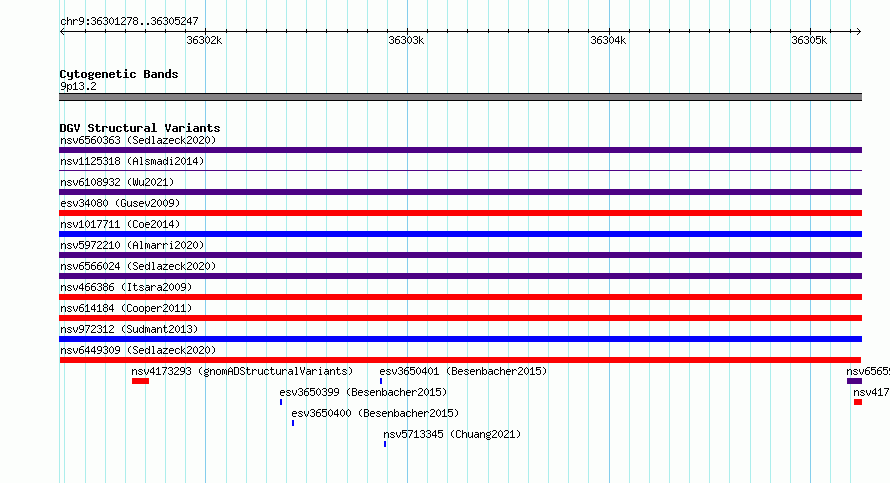The height and width of the screenshot is (483, 890).
Task: Click the 36305k ruler label
Action: [x=809, y=40]
